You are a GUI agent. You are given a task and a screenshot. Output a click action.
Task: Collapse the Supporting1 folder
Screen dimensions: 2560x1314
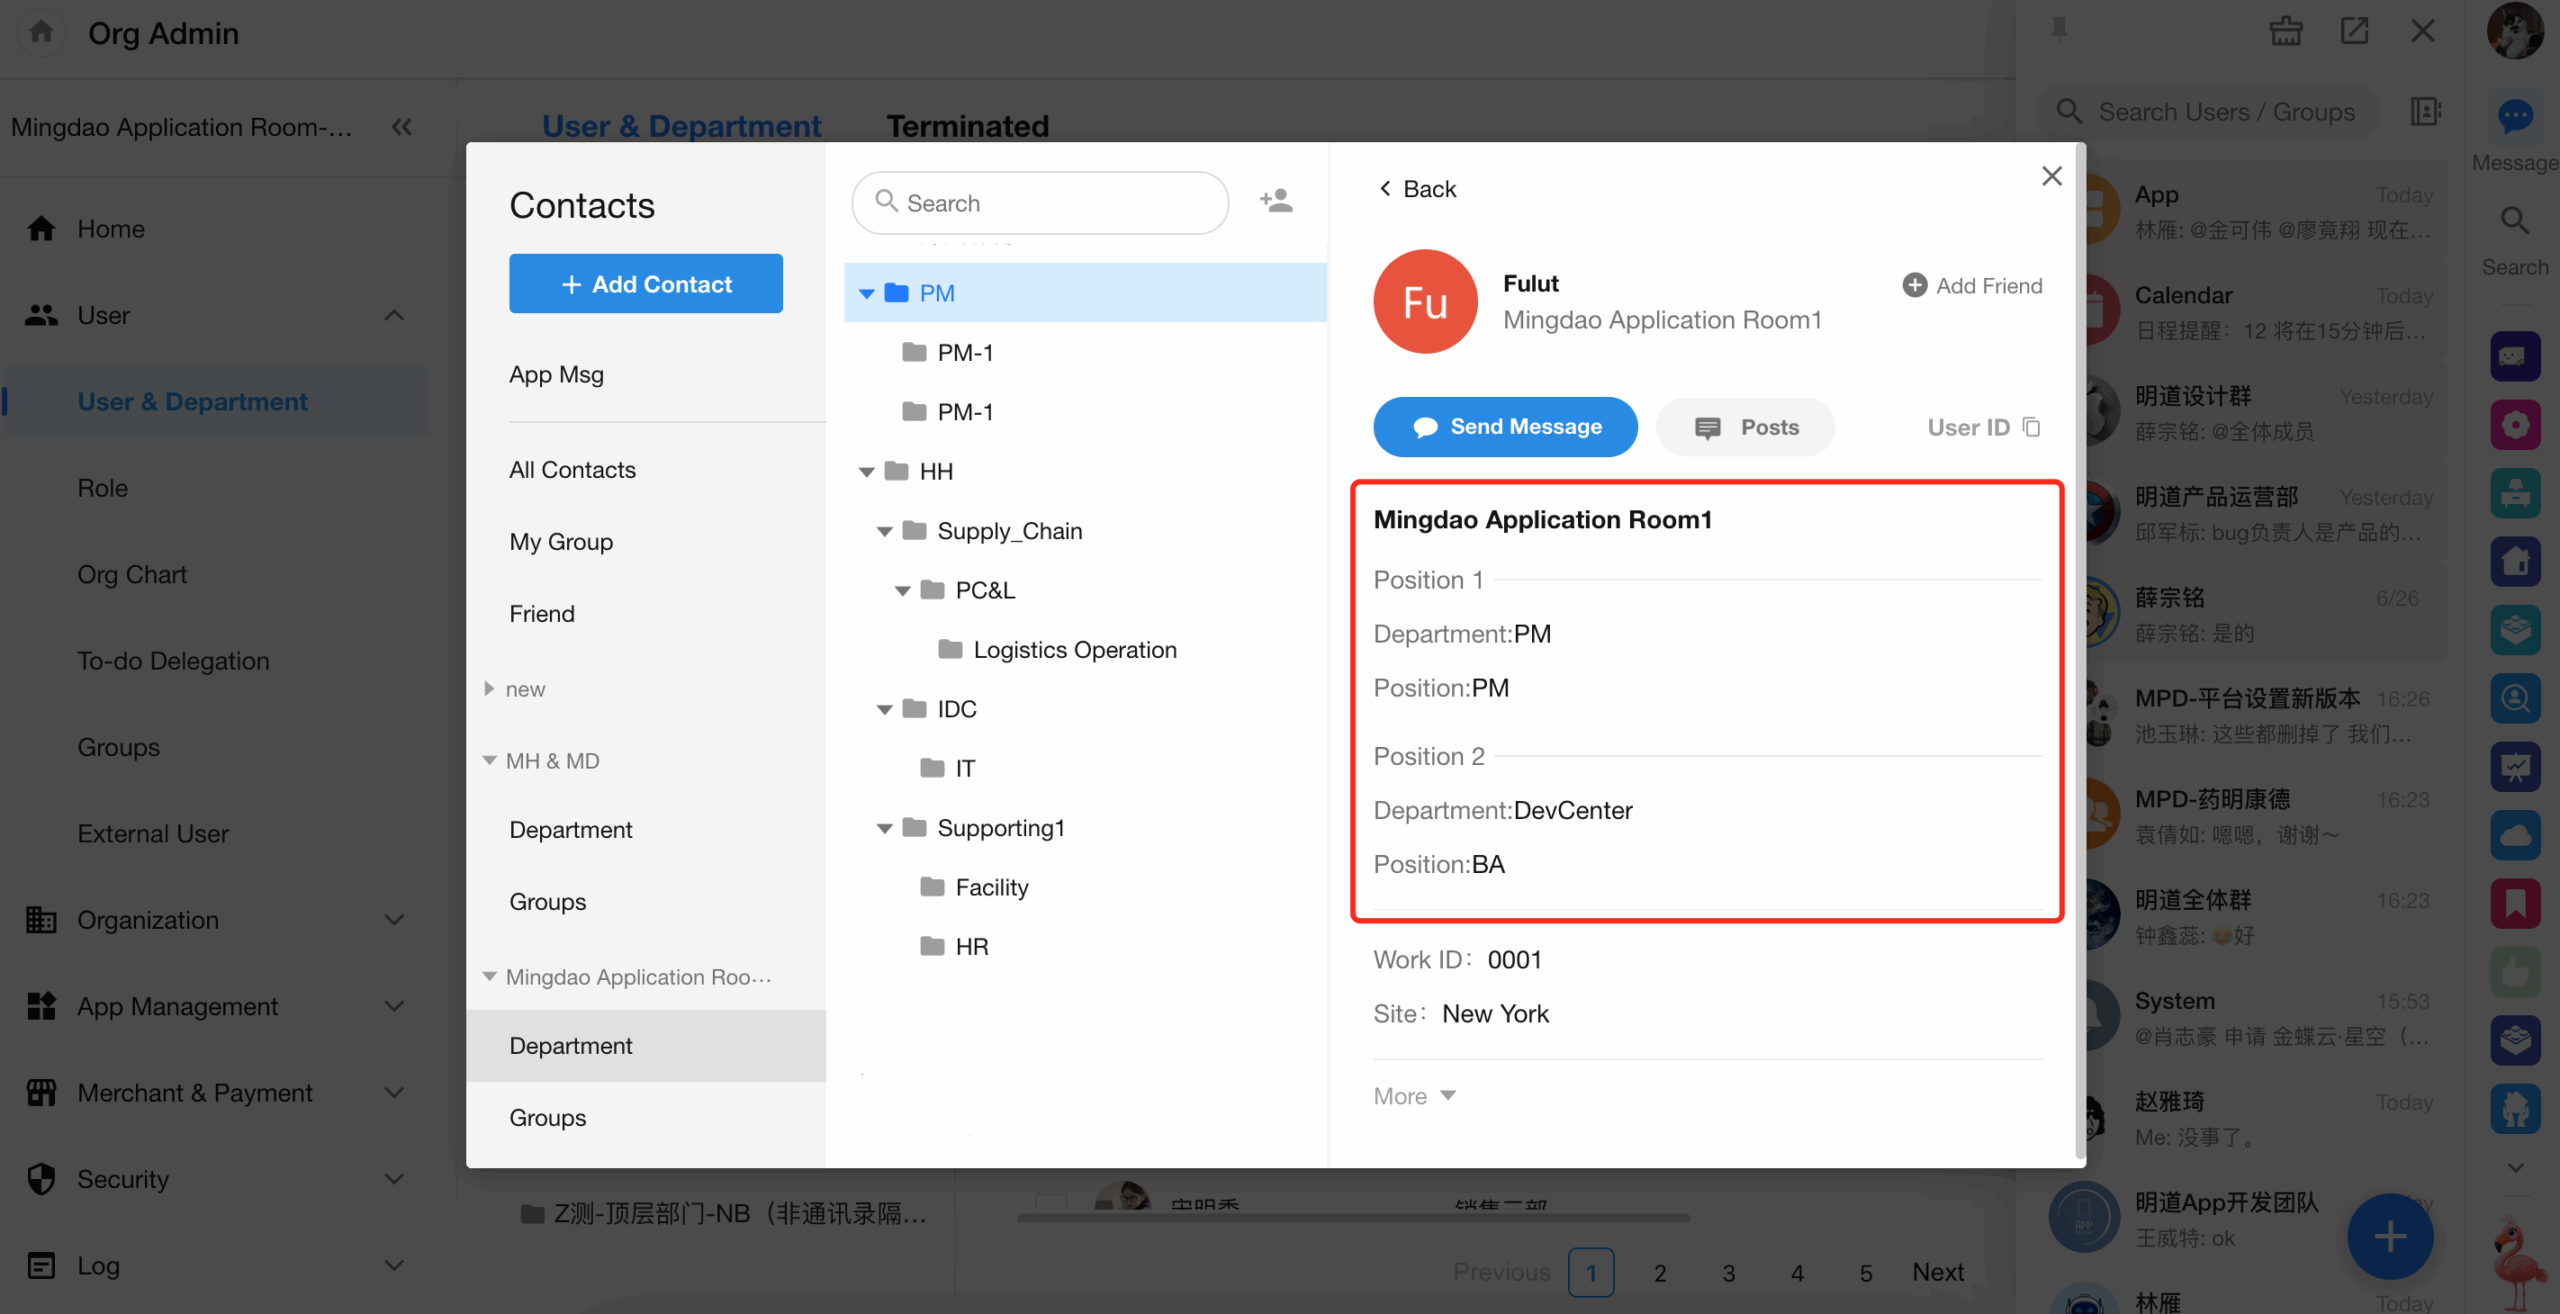coord(884,828)
